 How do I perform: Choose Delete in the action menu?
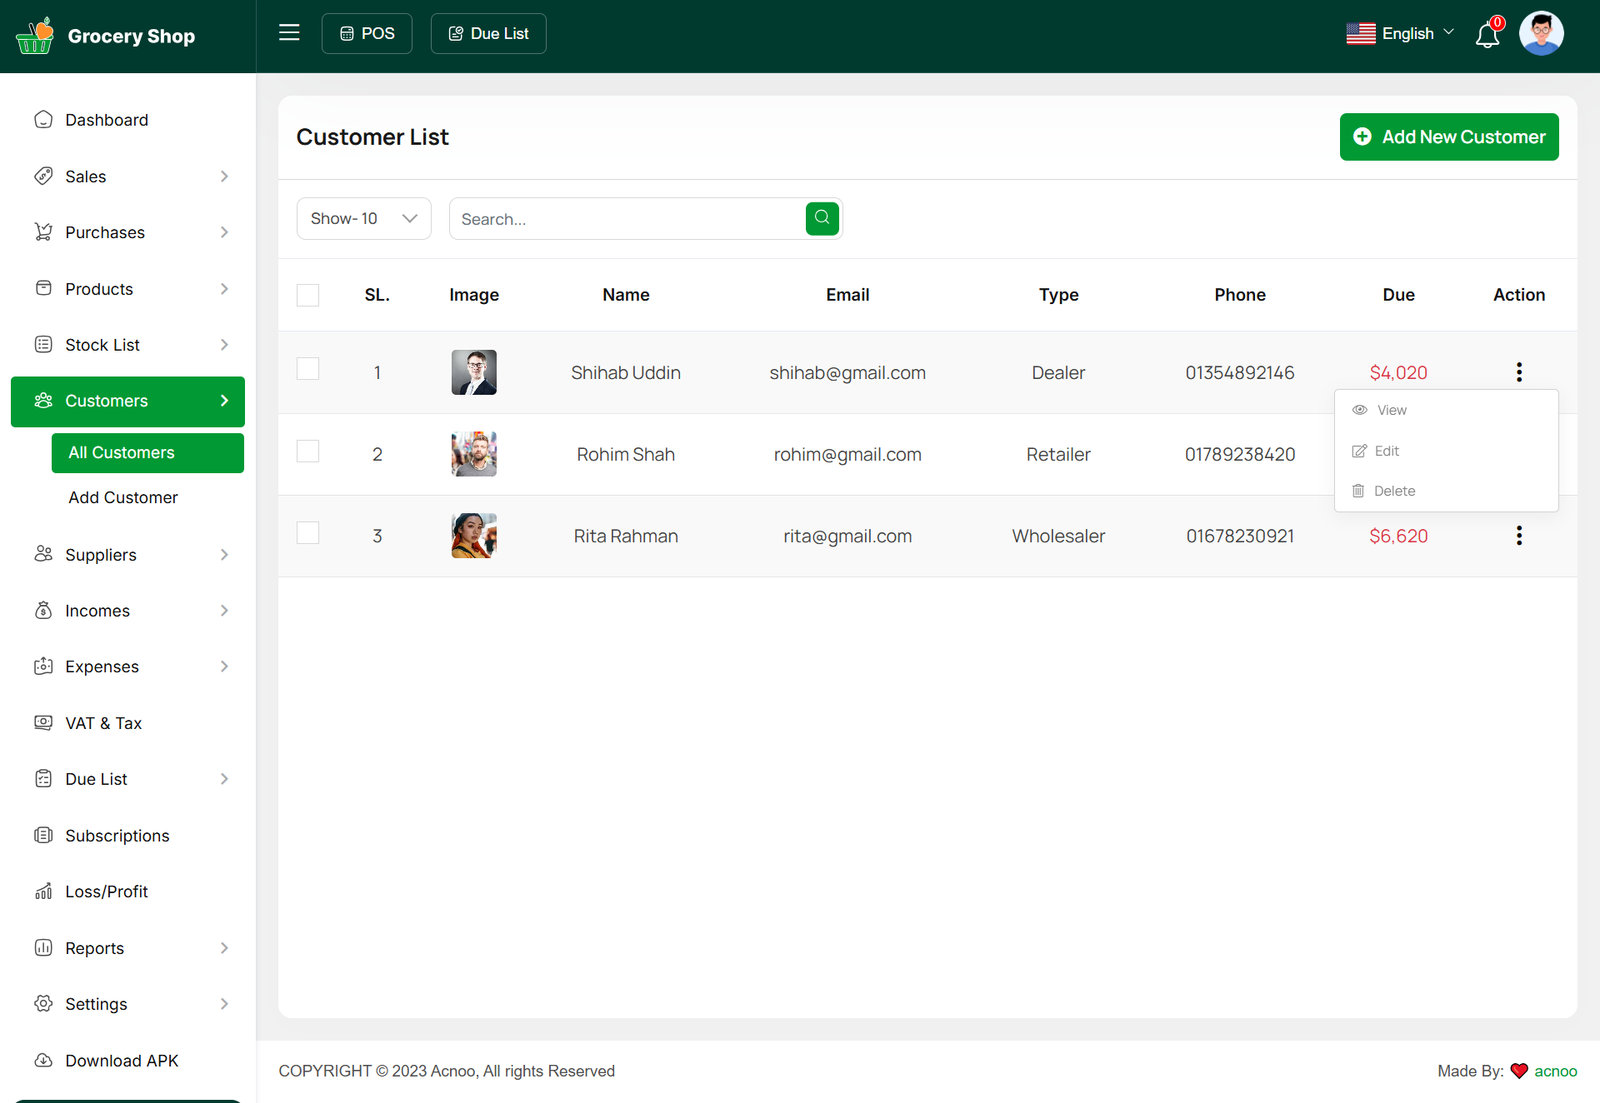point(1393,491)
